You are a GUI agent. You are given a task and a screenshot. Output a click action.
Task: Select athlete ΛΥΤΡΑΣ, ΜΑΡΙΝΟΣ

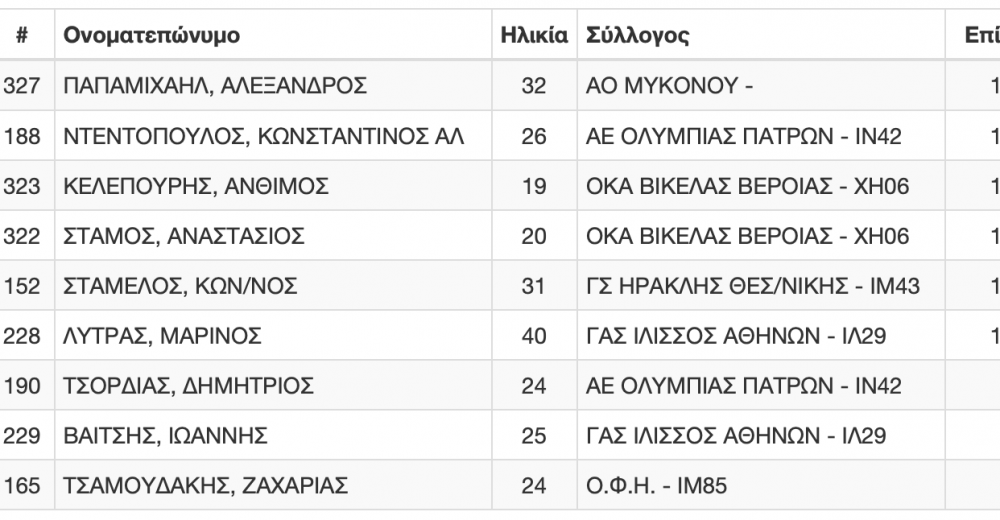point(162,336)
